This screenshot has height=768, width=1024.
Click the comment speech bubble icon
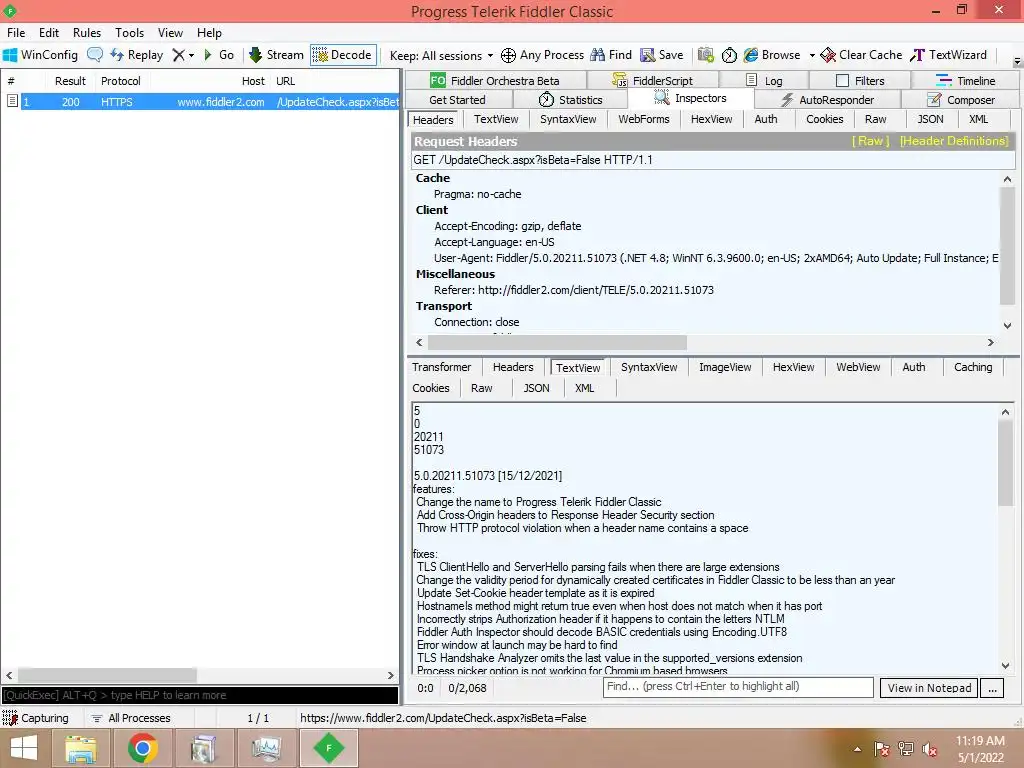click(95, 55)
